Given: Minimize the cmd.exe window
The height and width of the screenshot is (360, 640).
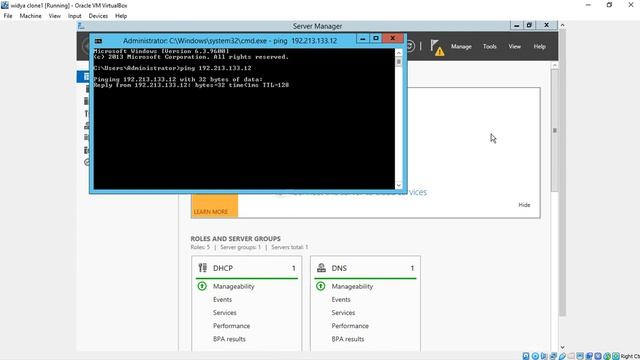Looking at the screenshot, I should (x=362, y=39).
